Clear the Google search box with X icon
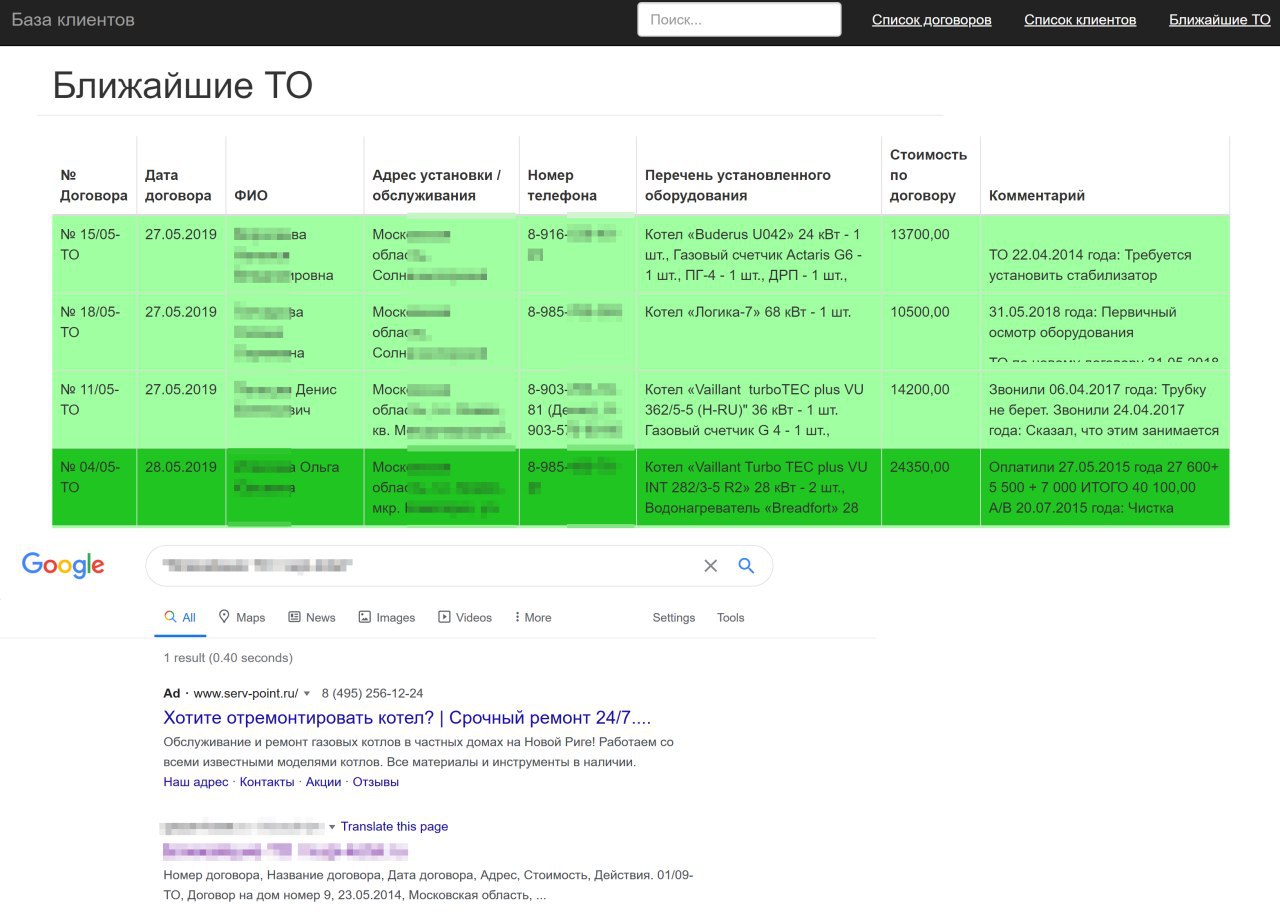 pos(710,566)
